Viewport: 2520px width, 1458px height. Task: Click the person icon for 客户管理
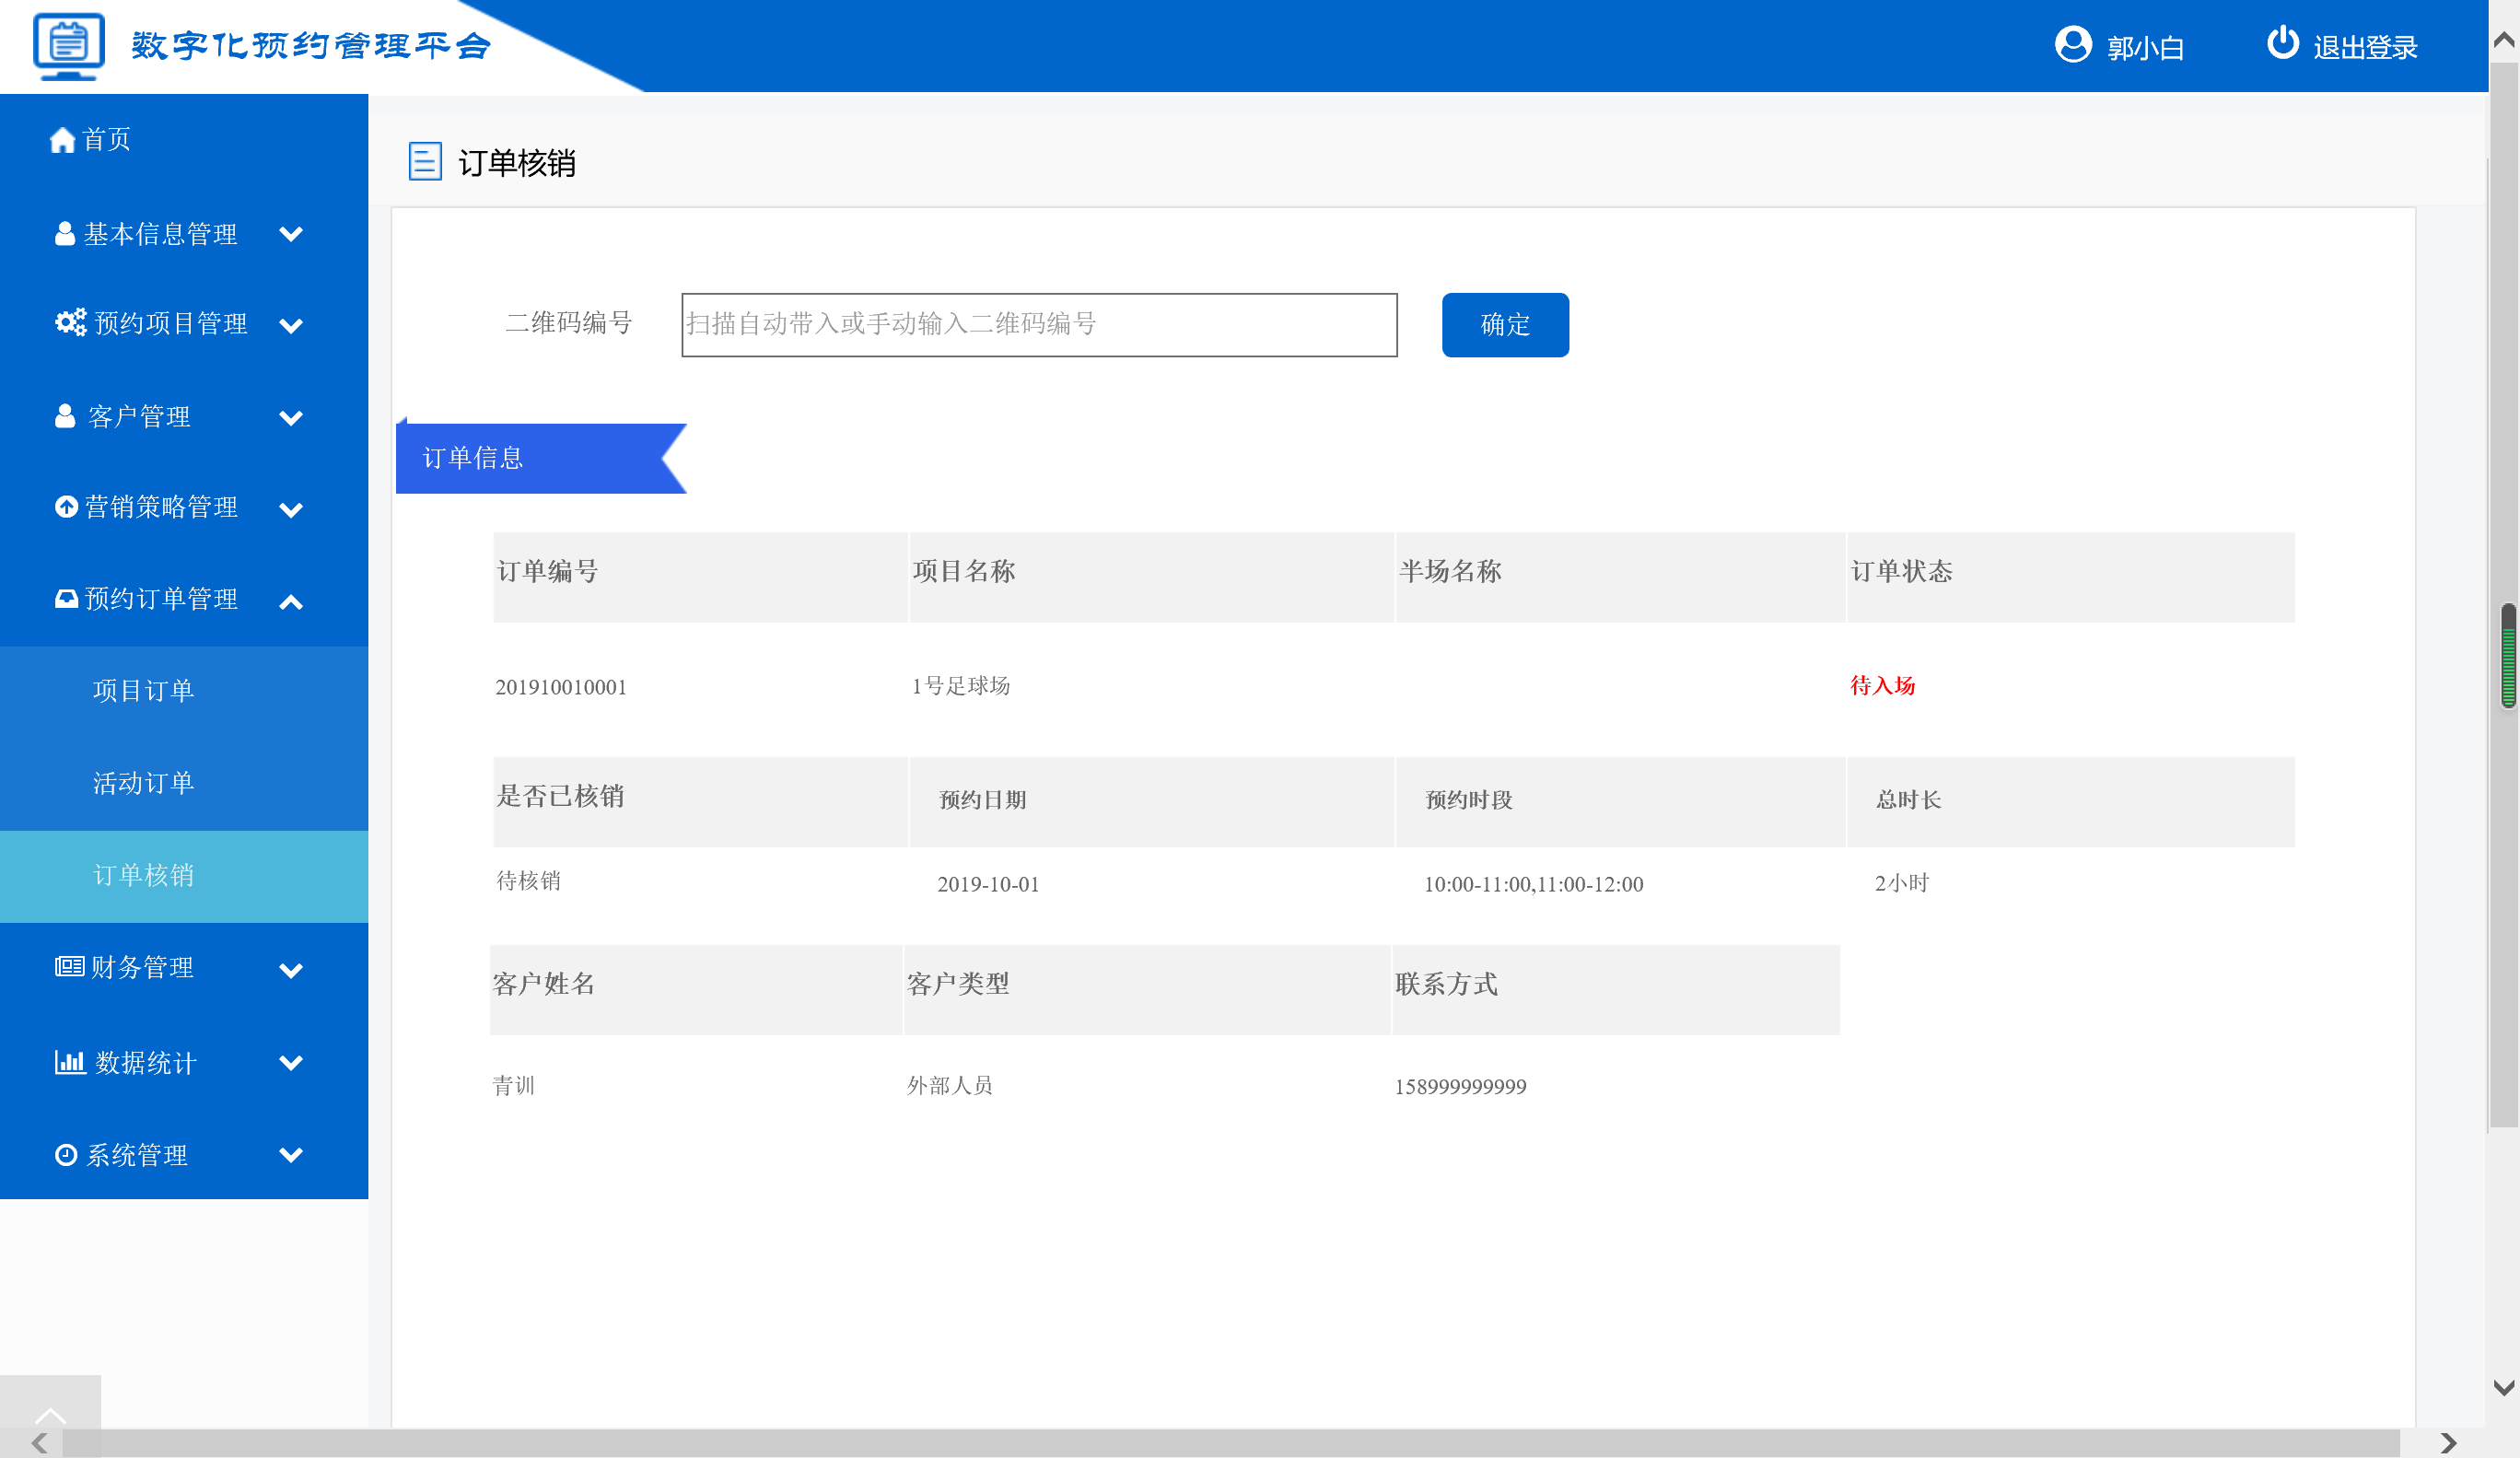65,416
